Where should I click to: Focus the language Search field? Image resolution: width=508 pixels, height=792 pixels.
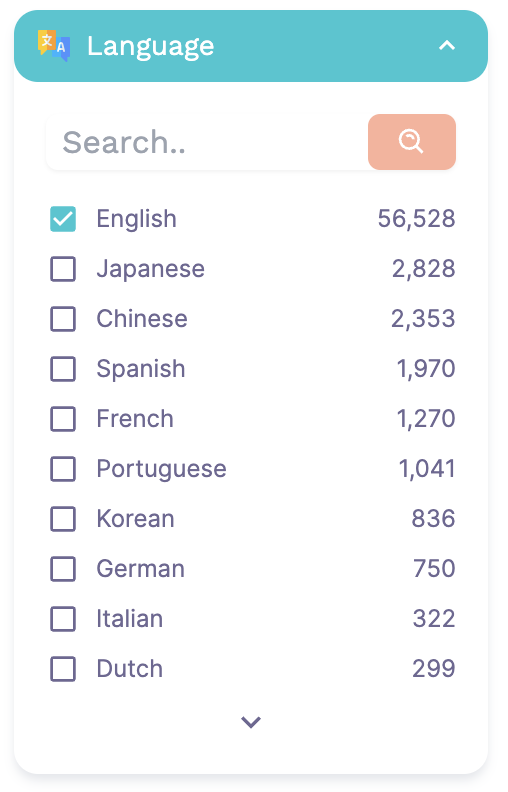tap(207, 142)
